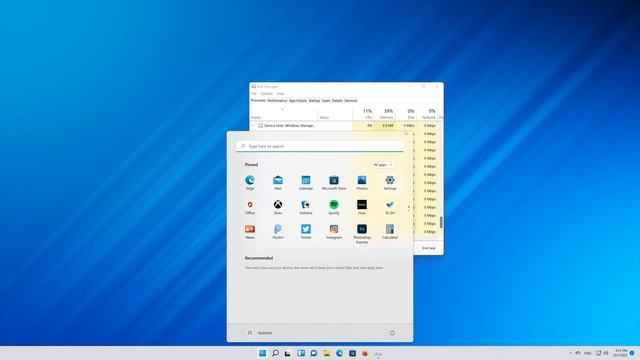Launch the pinned Office app

(x=250, y=207)
